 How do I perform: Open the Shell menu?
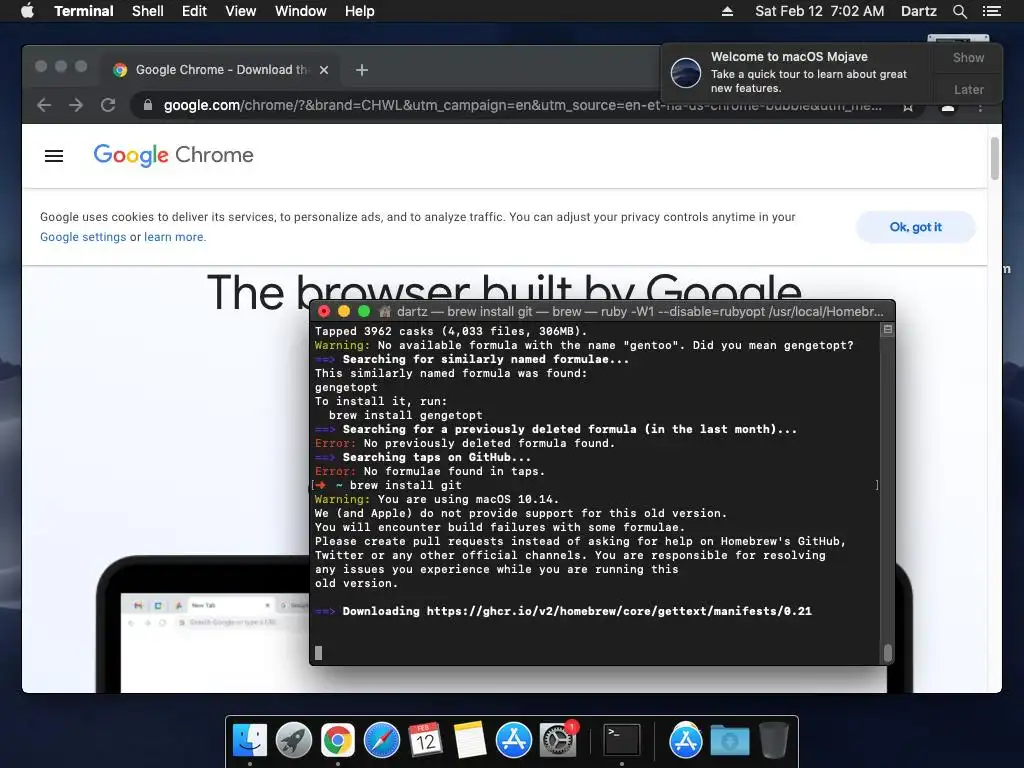[x=148, y=11]
